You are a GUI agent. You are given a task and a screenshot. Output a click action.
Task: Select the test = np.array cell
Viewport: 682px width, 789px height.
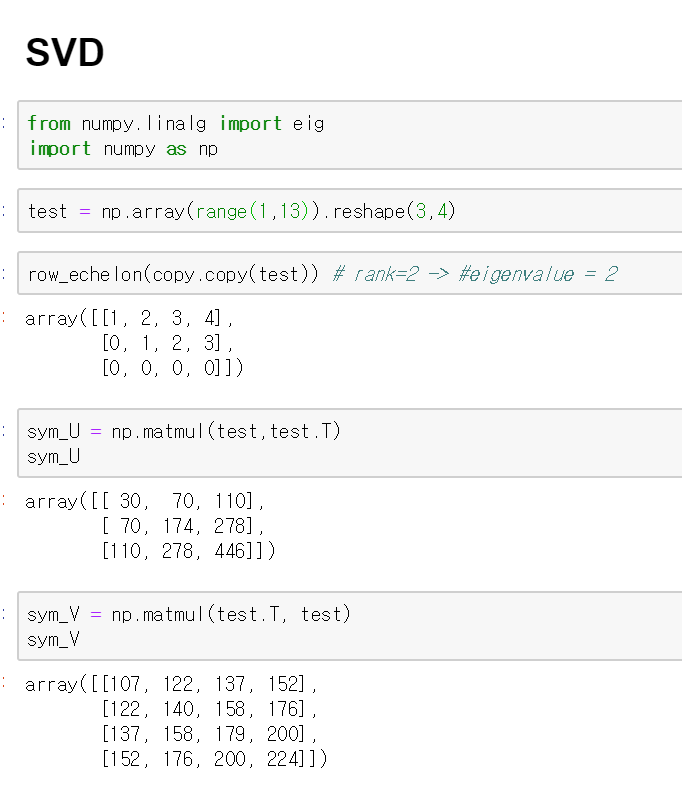click(x=350, y=211)
